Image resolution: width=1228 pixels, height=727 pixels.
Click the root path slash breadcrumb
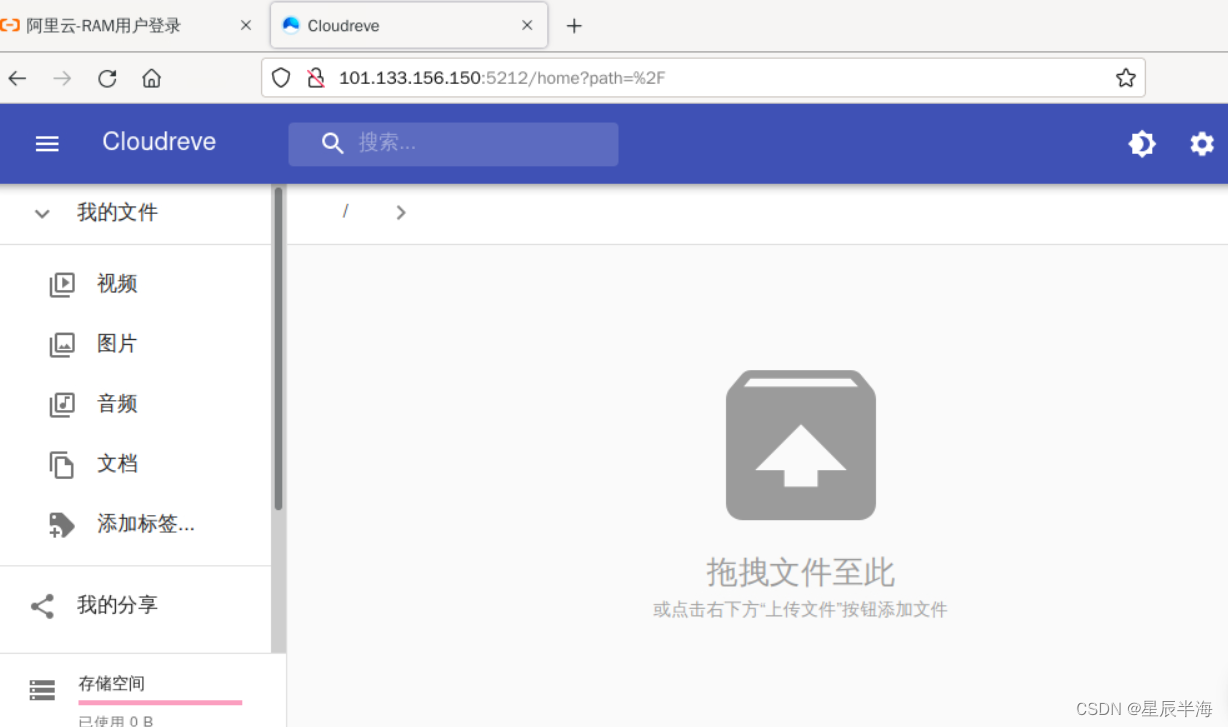[345, 211]
